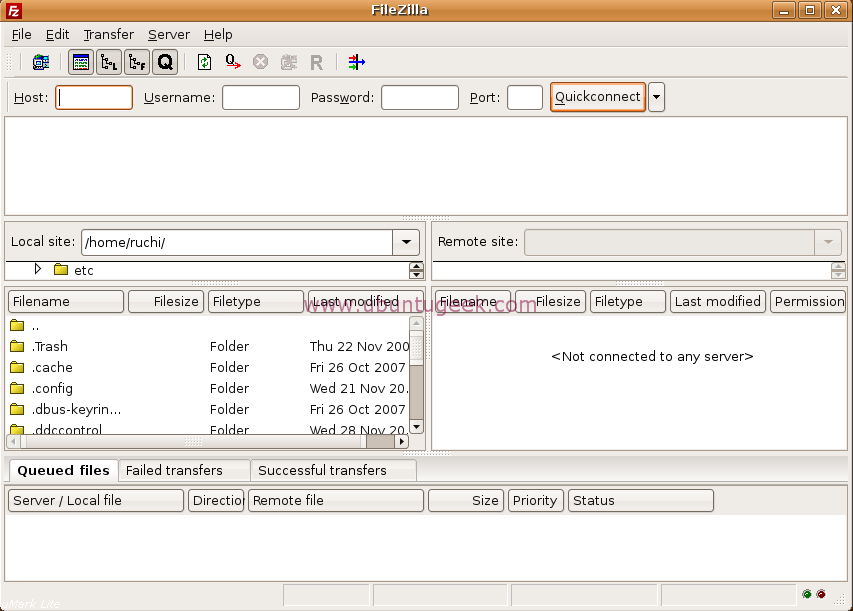Toggle local directory tree view

coord(109,63)
